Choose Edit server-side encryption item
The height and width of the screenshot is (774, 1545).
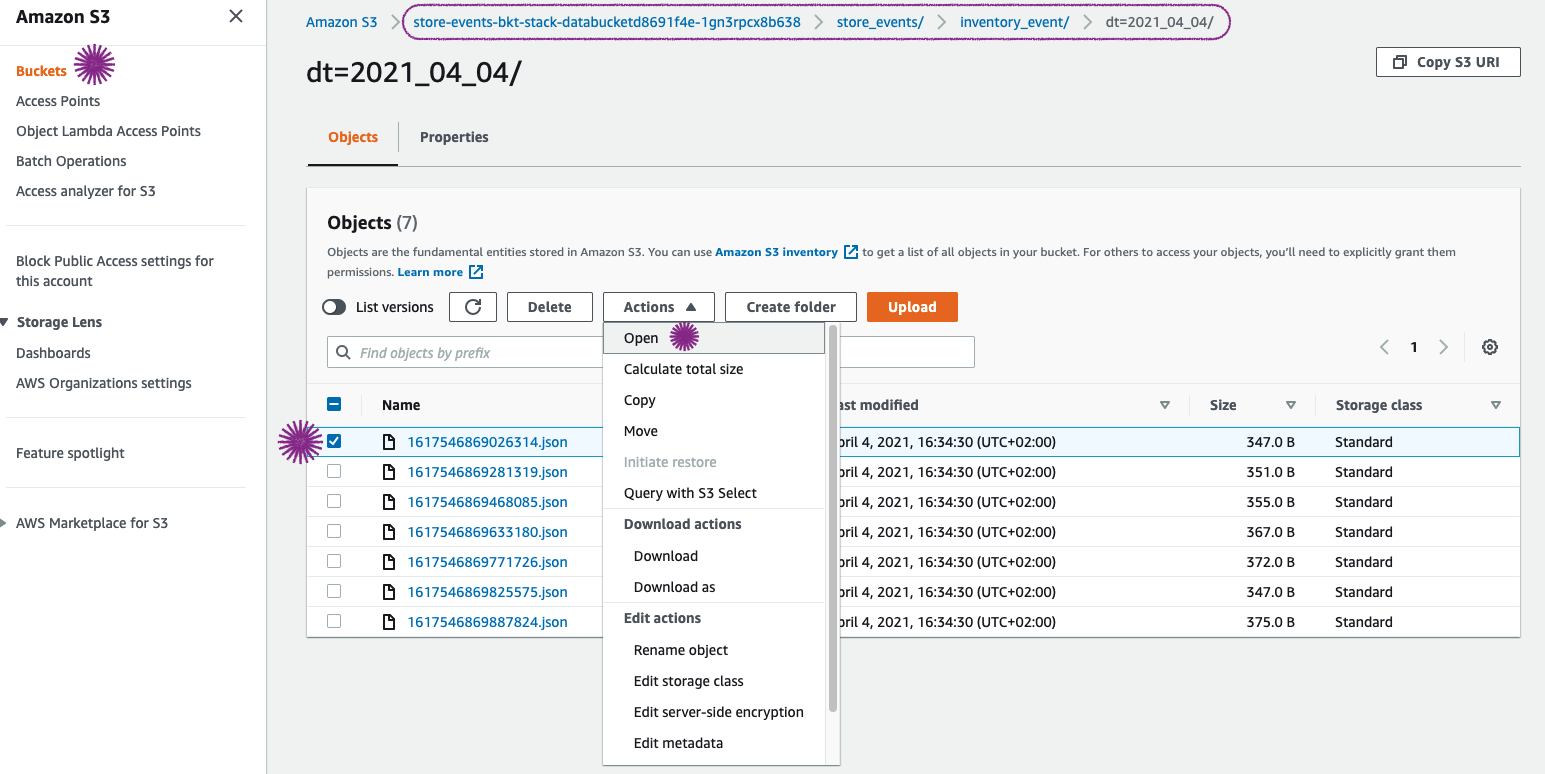(714, 712)
